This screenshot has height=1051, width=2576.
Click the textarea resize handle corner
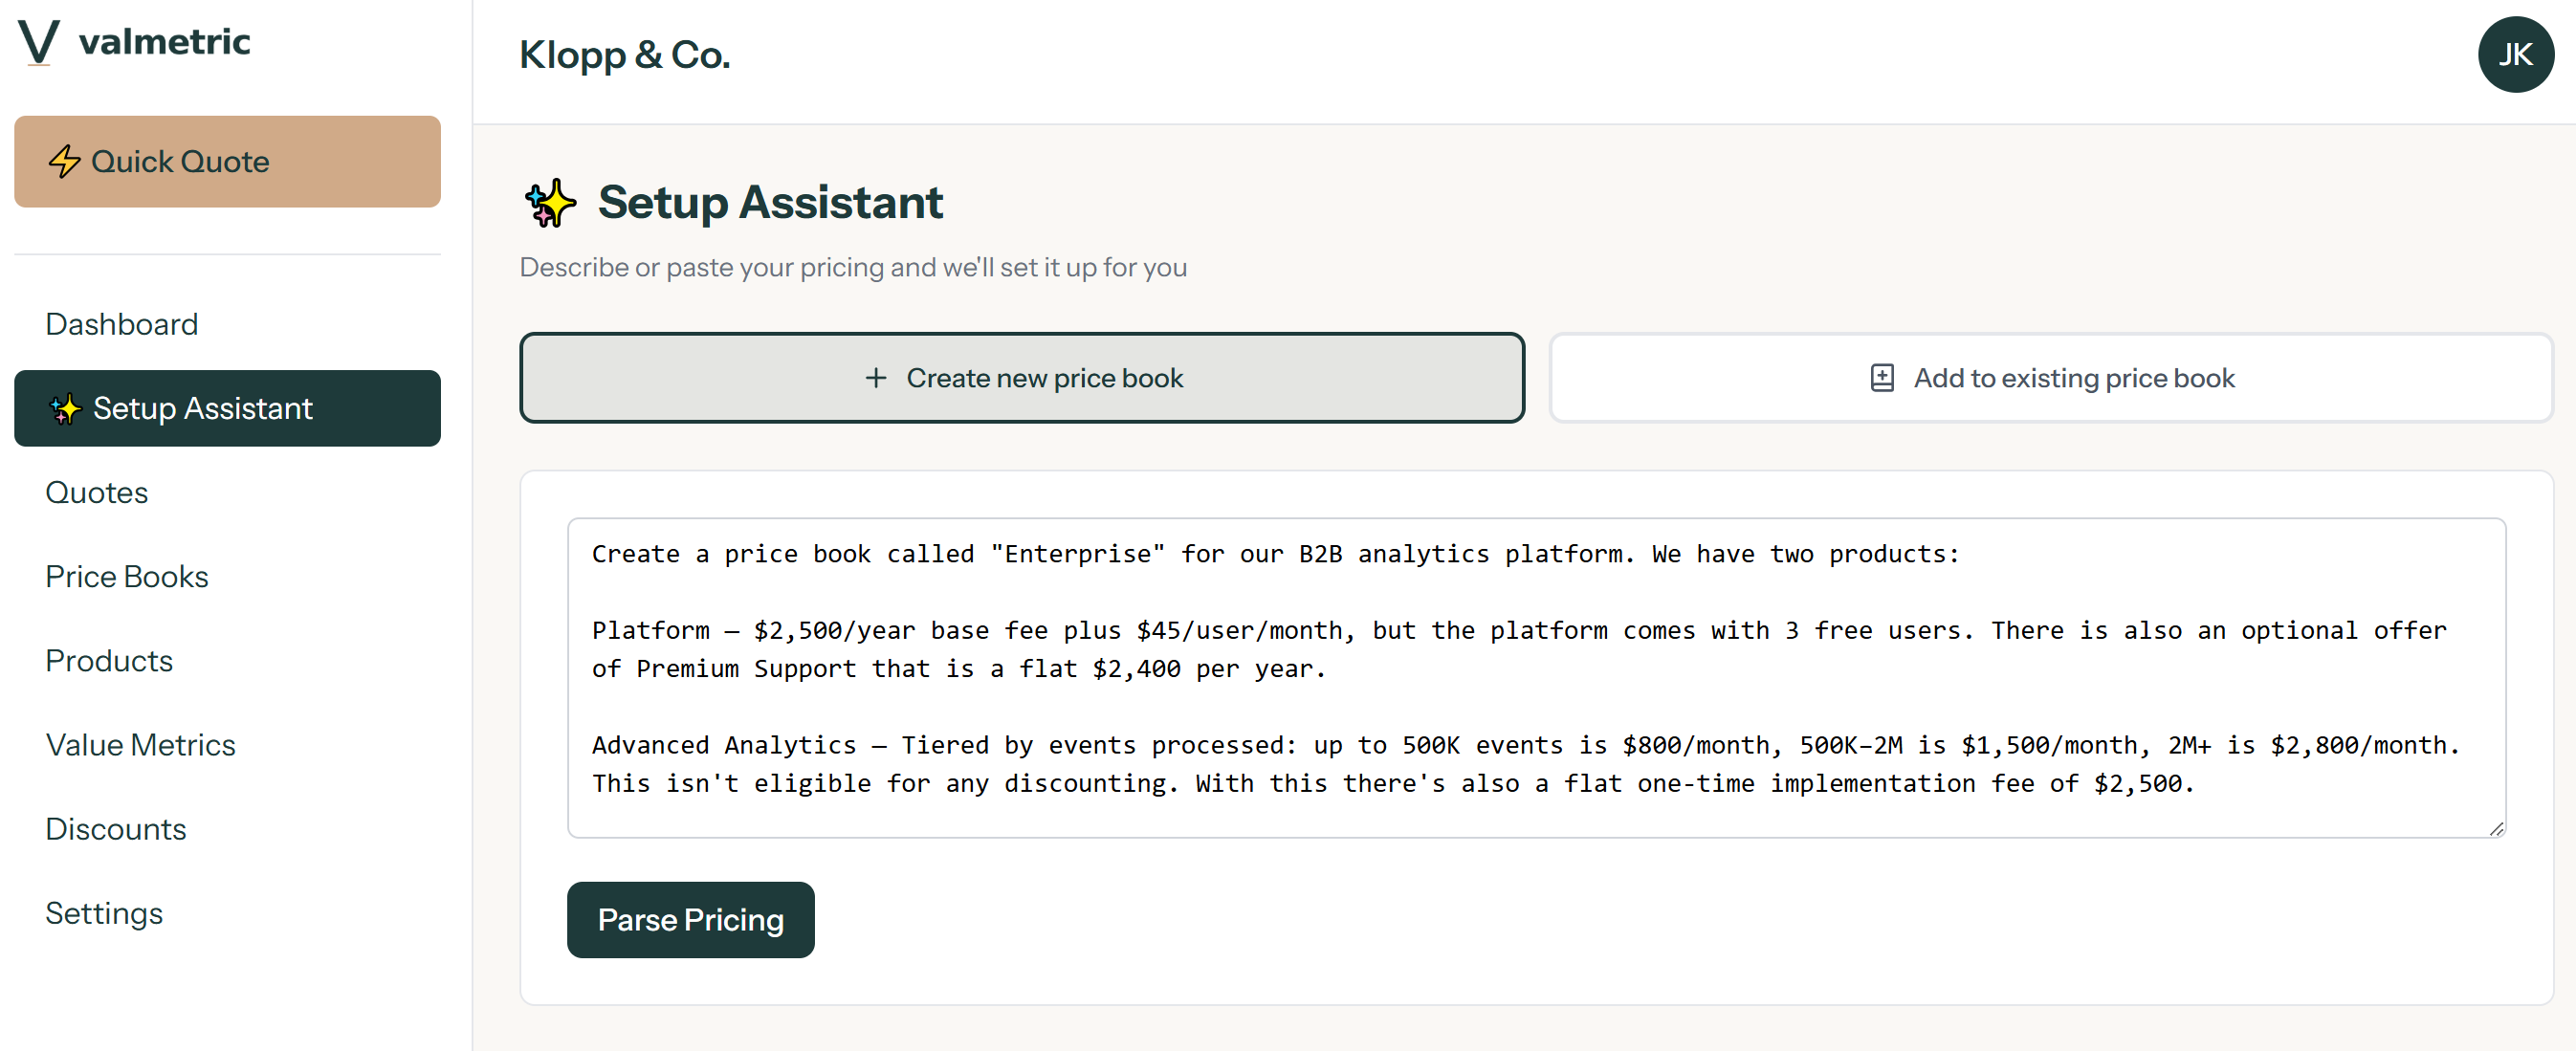(2496, 828)
